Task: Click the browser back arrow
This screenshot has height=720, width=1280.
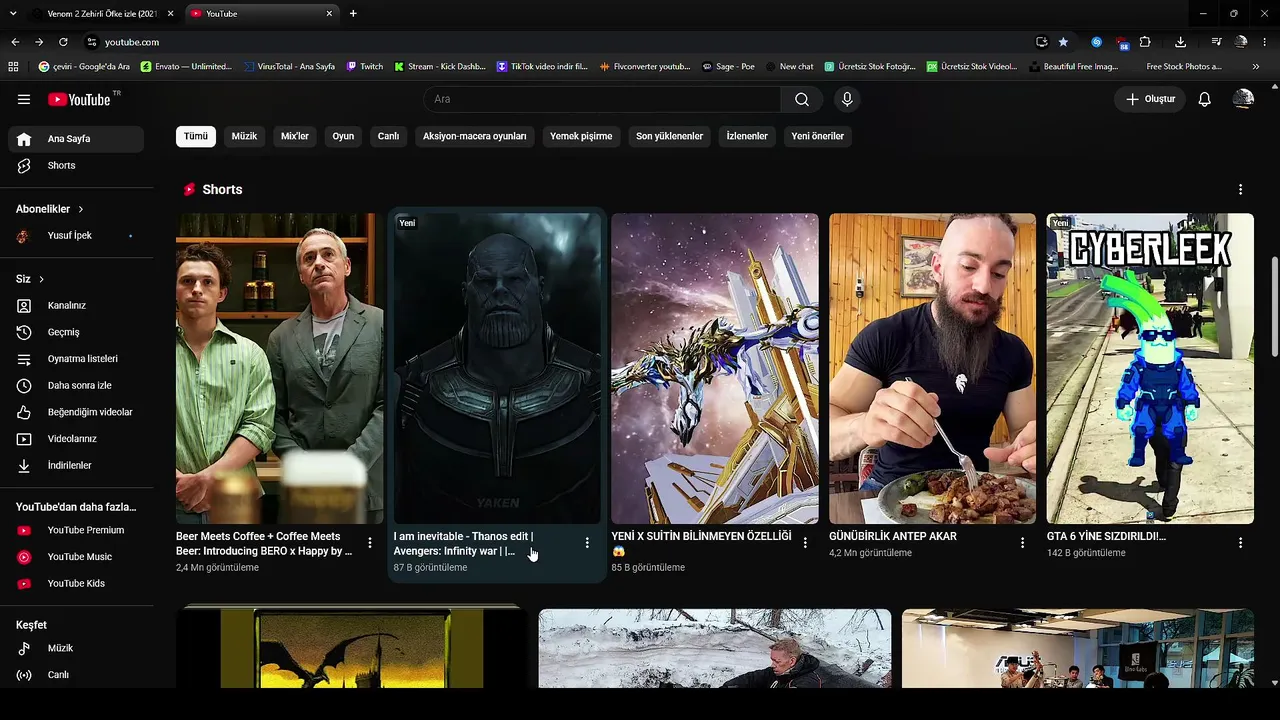Action: click(15, 42)
